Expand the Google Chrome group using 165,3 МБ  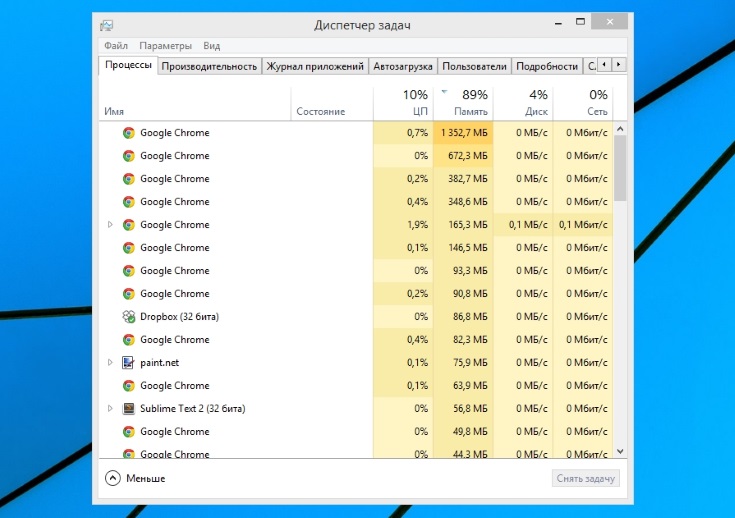tap(110, 225)
